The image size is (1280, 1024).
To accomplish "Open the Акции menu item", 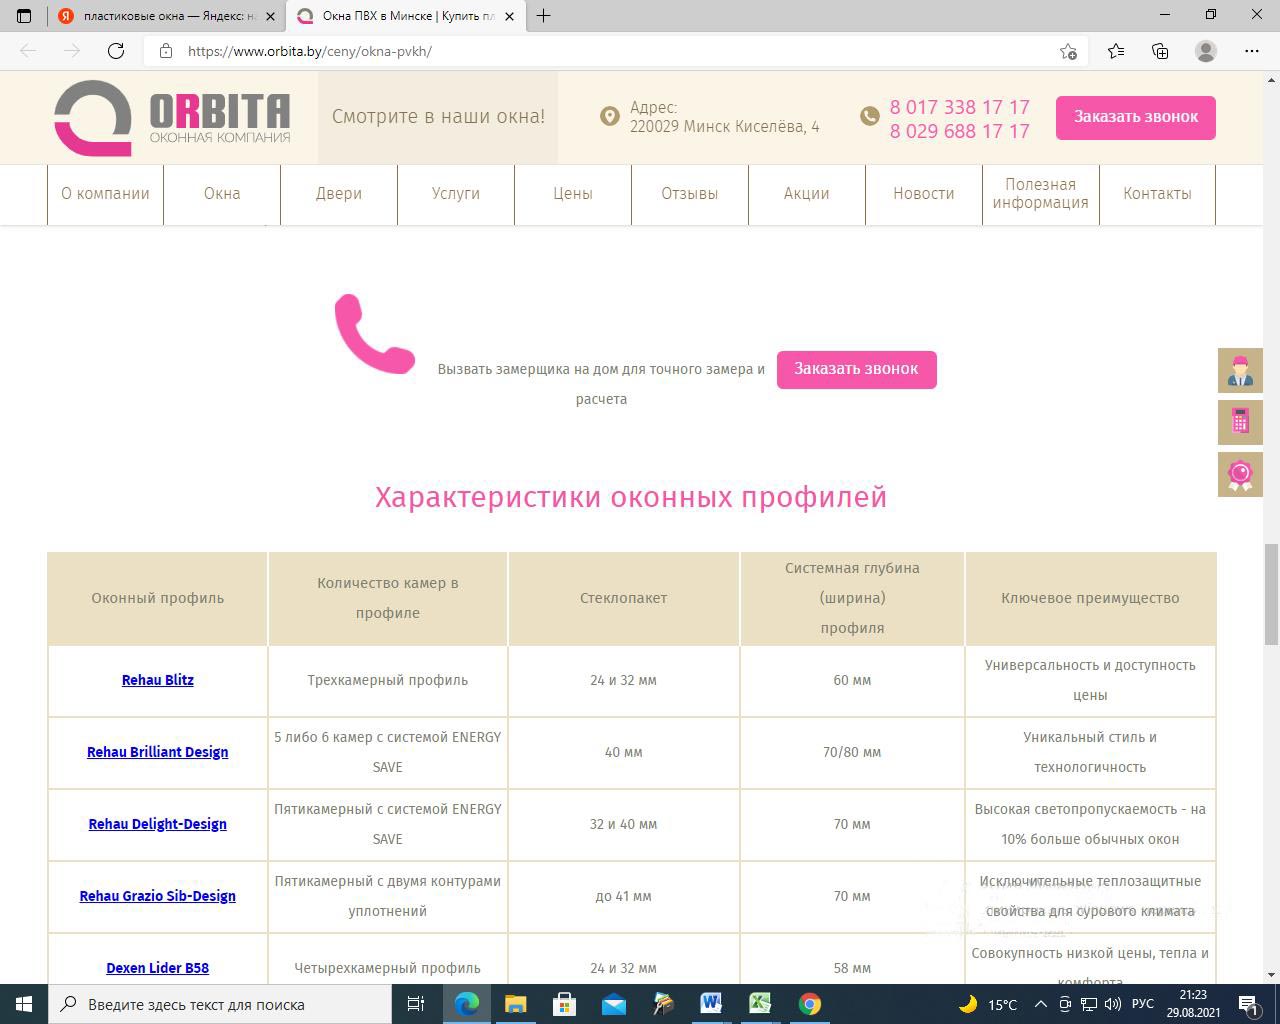I will coord(806,194).
